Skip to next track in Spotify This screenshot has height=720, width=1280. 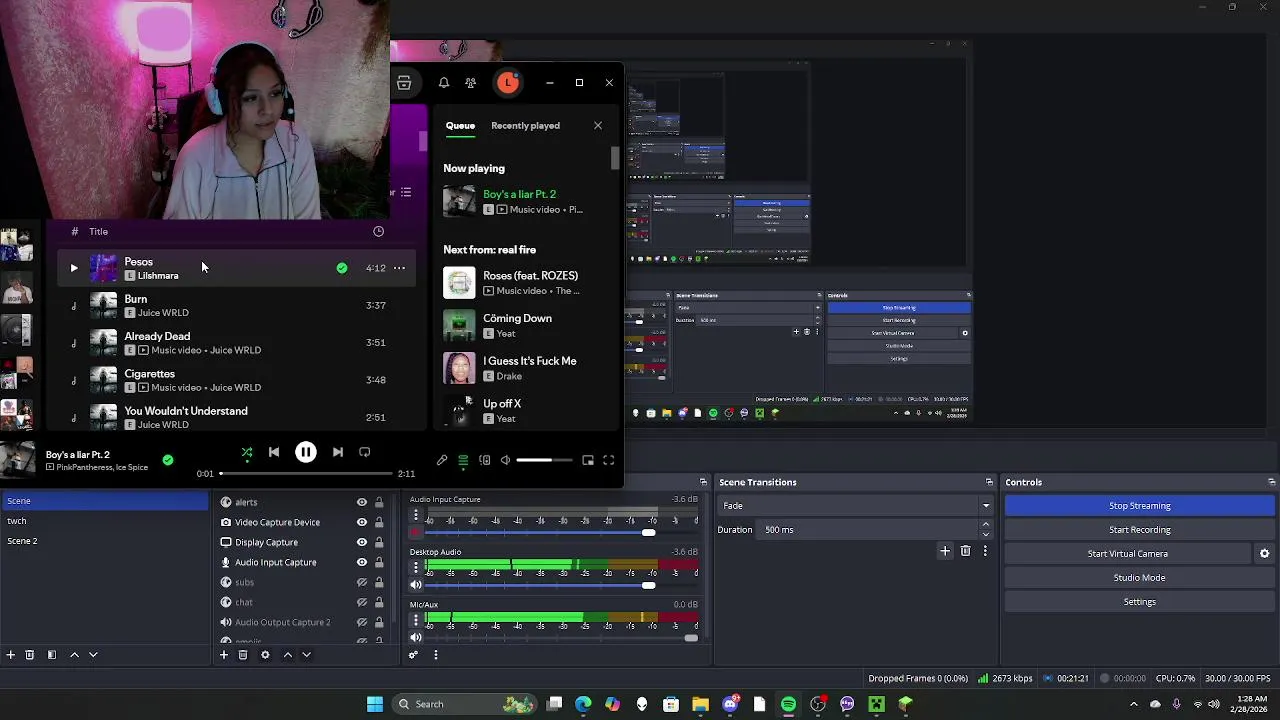tap(338, 453)
